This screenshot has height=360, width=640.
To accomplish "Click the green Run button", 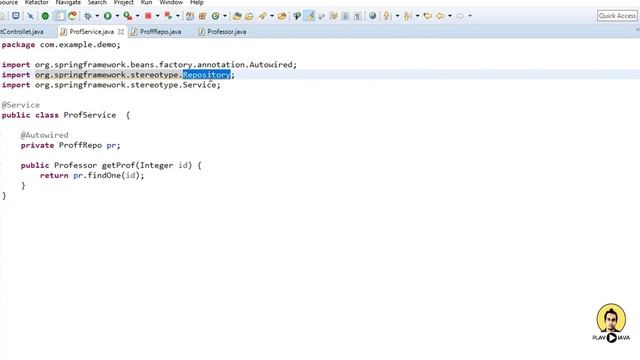I will coord(108,16).
